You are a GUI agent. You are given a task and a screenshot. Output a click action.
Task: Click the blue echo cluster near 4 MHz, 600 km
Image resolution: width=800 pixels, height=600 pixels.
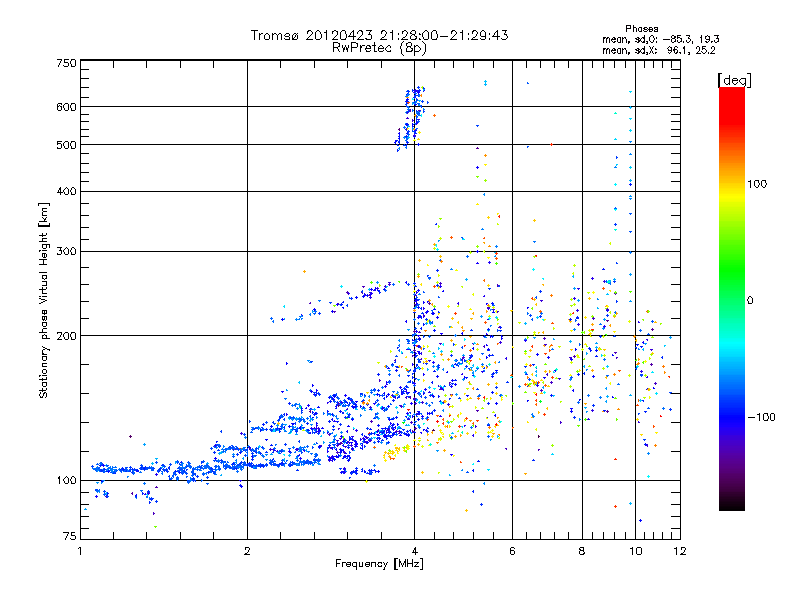point(412,118)
